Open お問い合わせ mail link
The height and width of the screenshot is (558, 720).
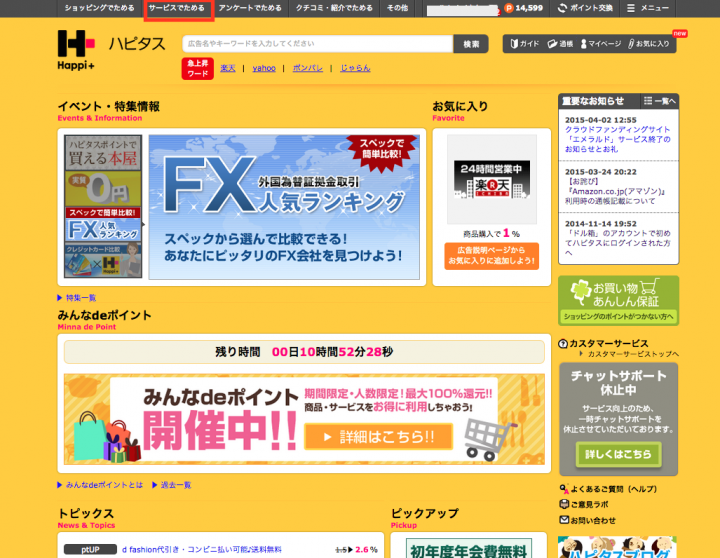point(587,520)
